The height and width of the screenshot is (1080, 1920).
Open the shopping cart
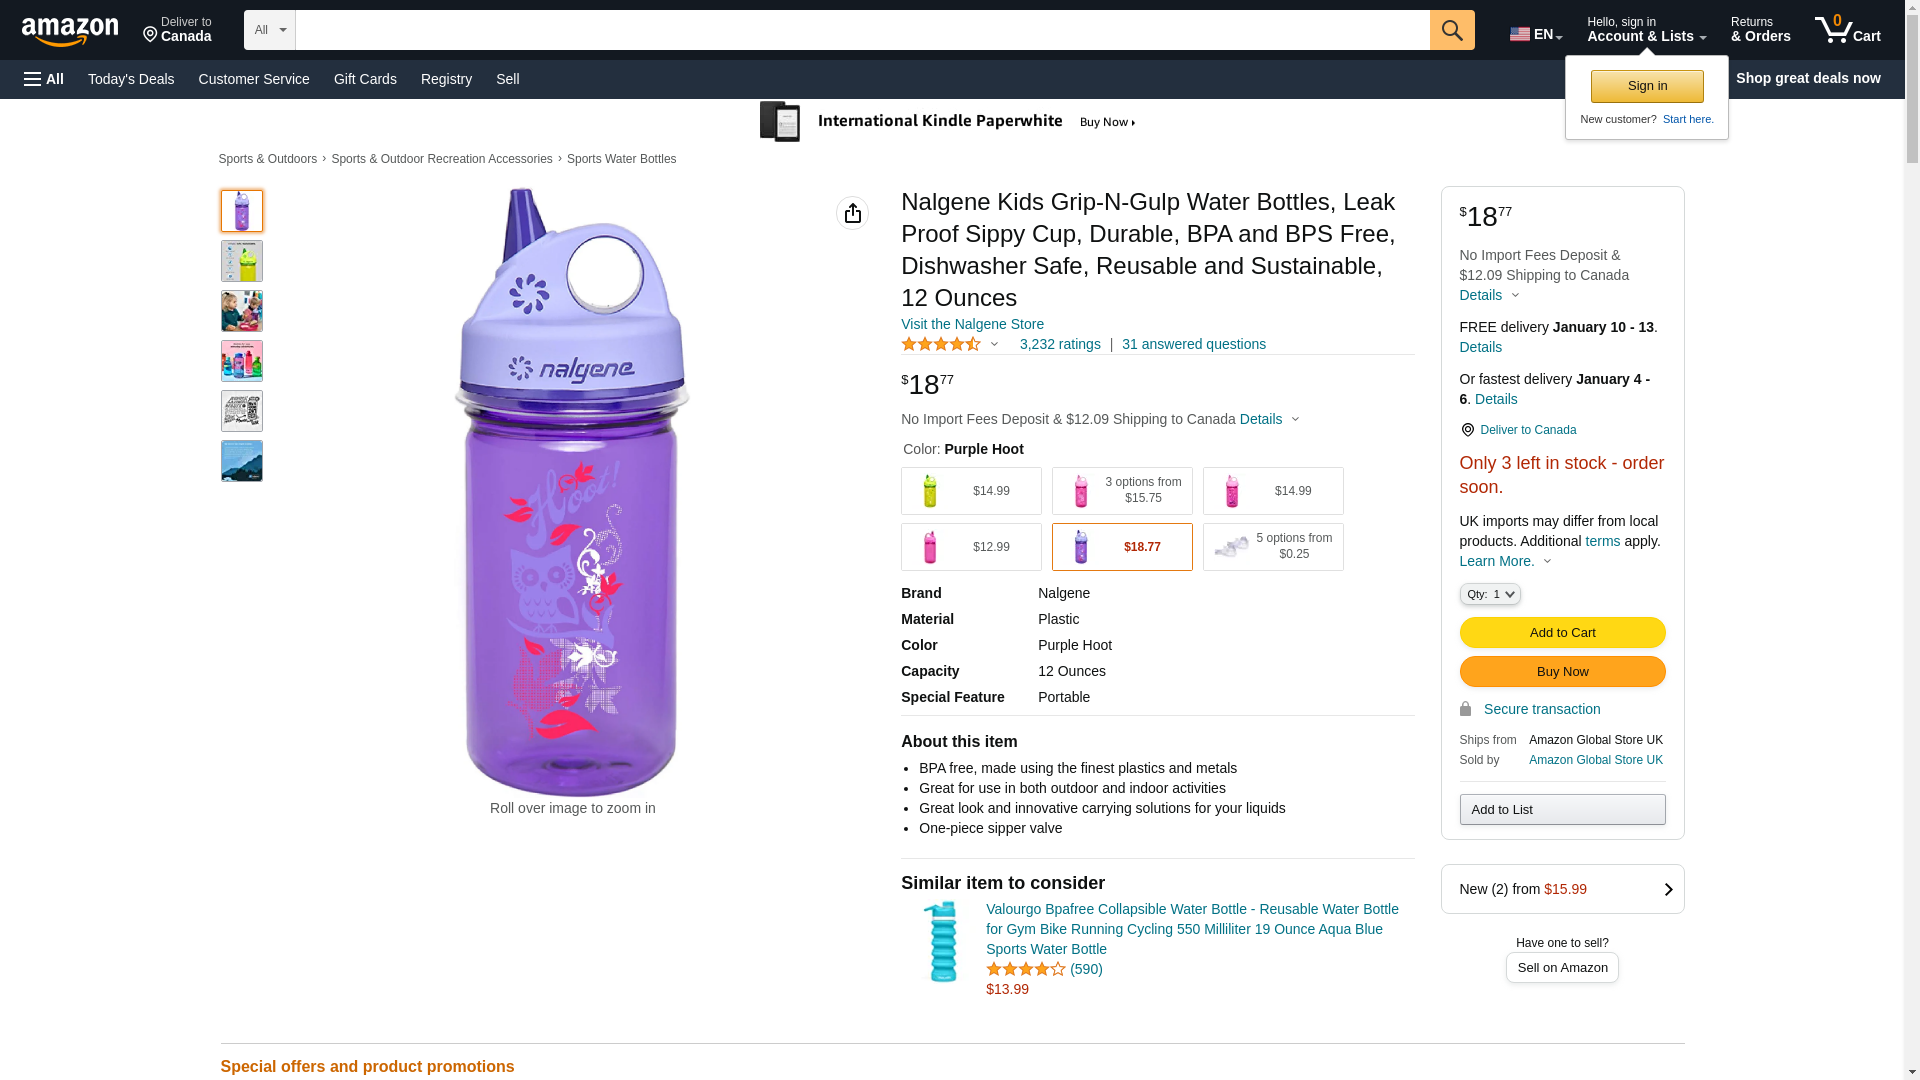[1847, 30]
